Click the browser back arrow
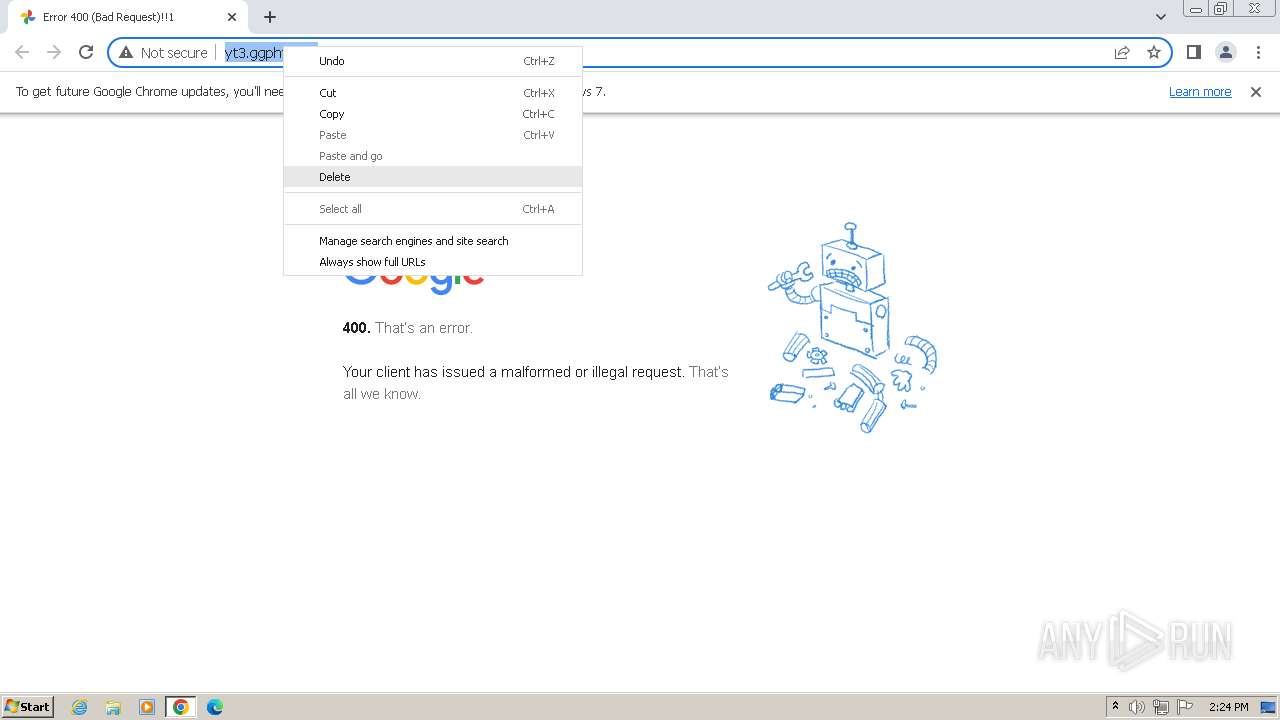Image resolution: width=1280 pixels, height=720 pixels. pyautogui.click(x=22, y=52)
